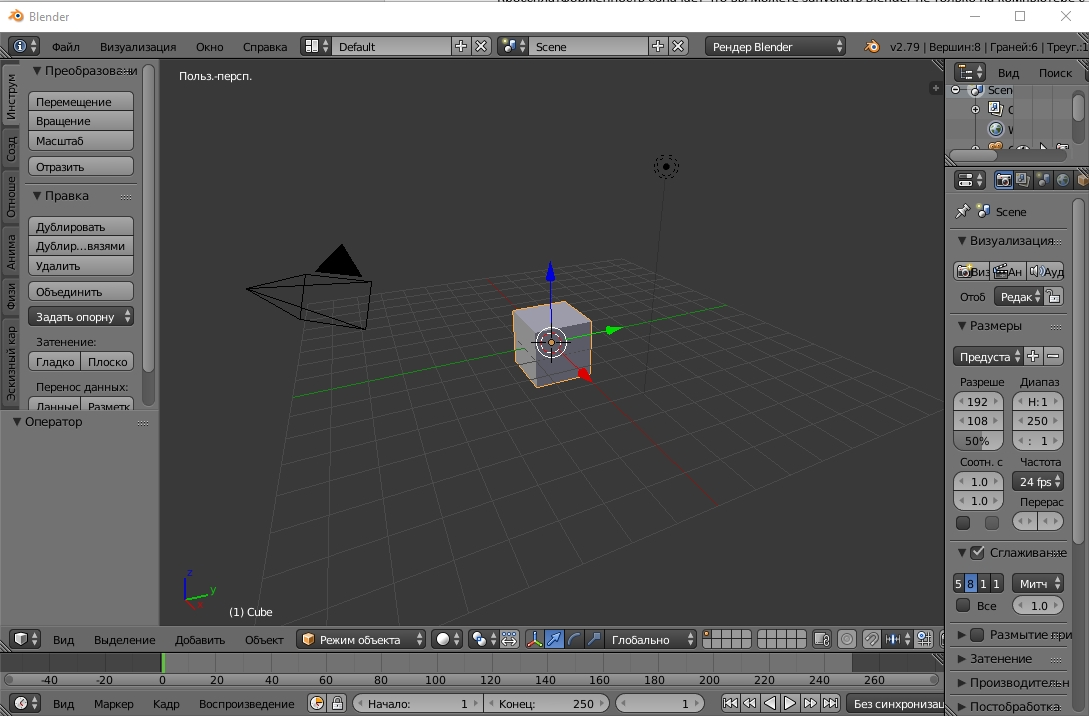Toggle the 3D manipulator axes icon
1089x716 pixels.
click(534, 640)
